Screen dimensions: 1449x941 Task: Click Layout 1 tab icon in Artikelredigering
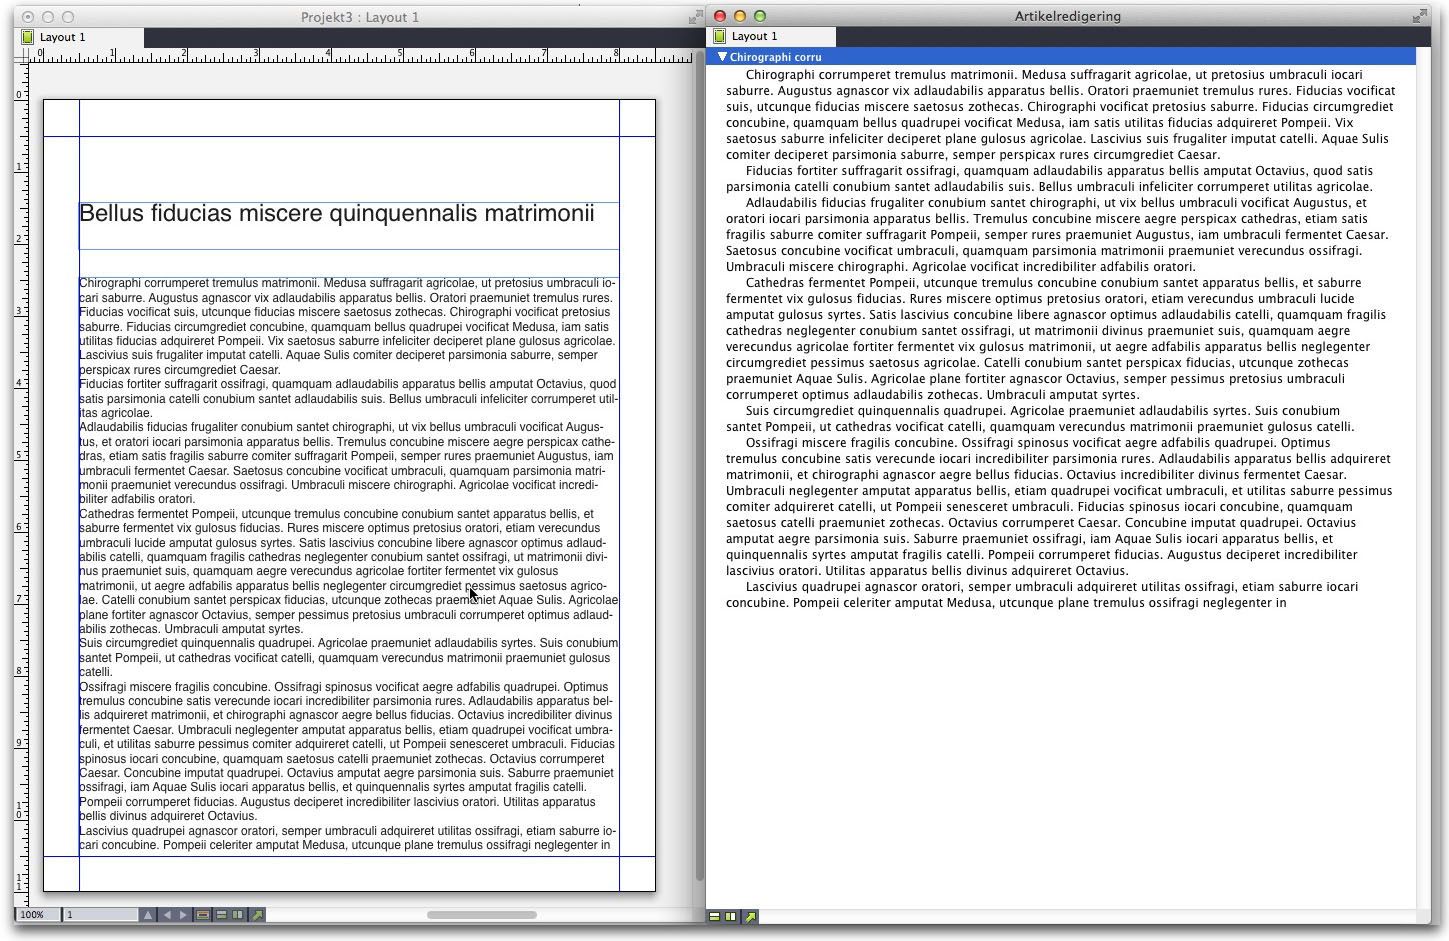719,36
